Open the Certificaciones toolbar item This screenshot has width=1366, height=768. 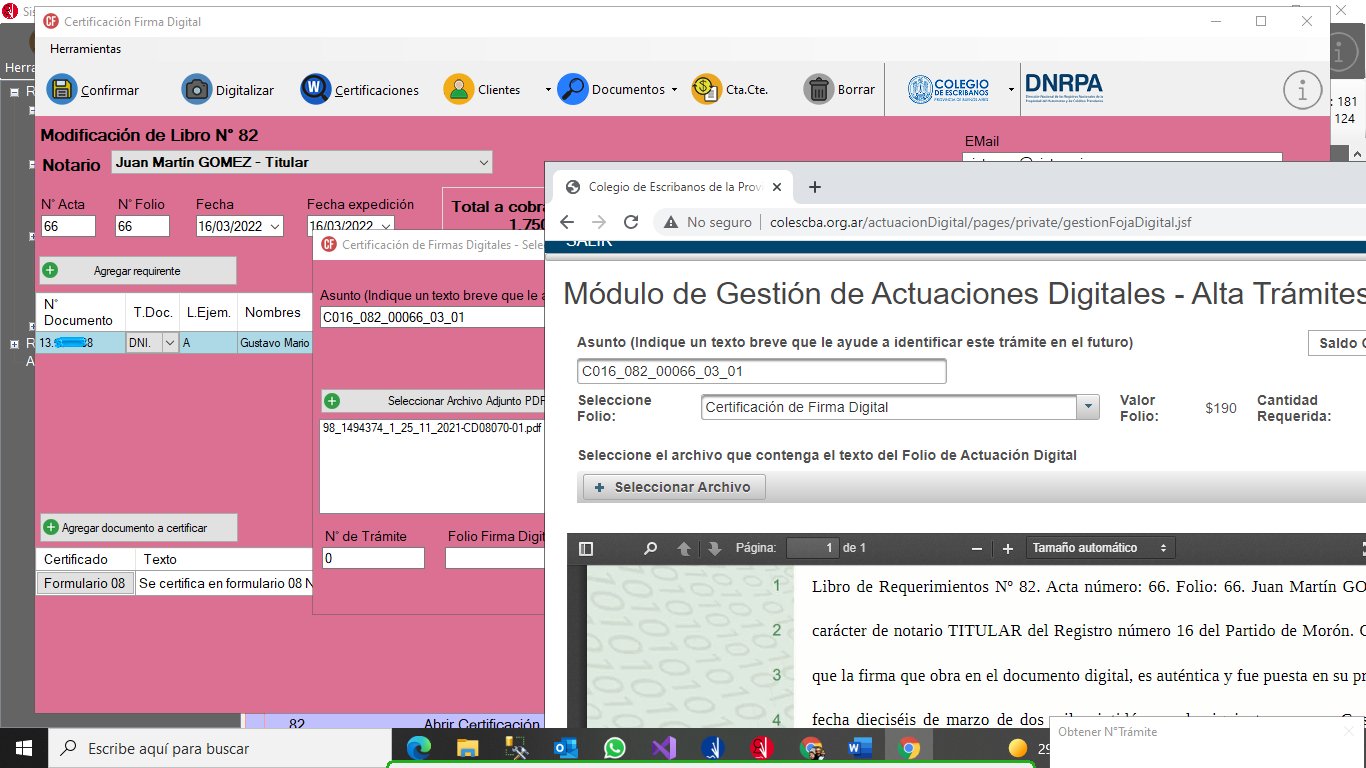point(316,89)
